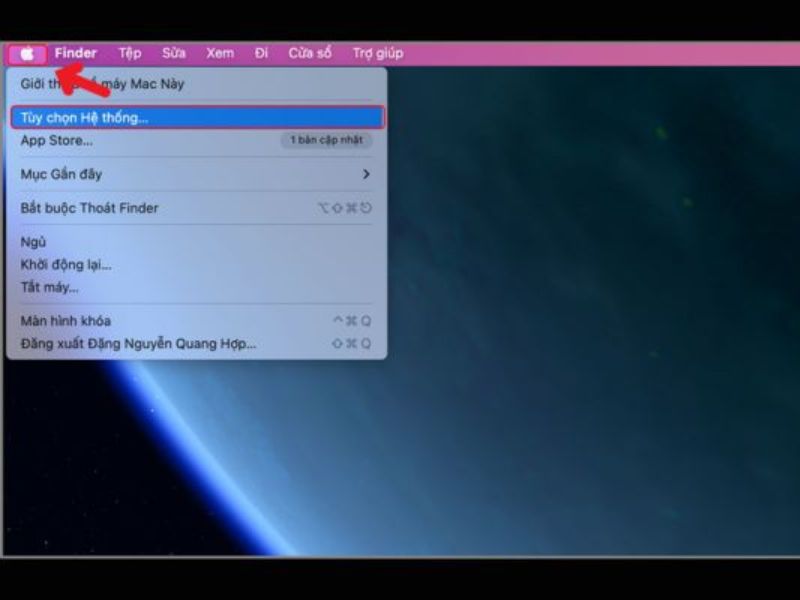Open the Apple menu icon
This screenshot has width=800, height=600.
(x=28, y=54)
